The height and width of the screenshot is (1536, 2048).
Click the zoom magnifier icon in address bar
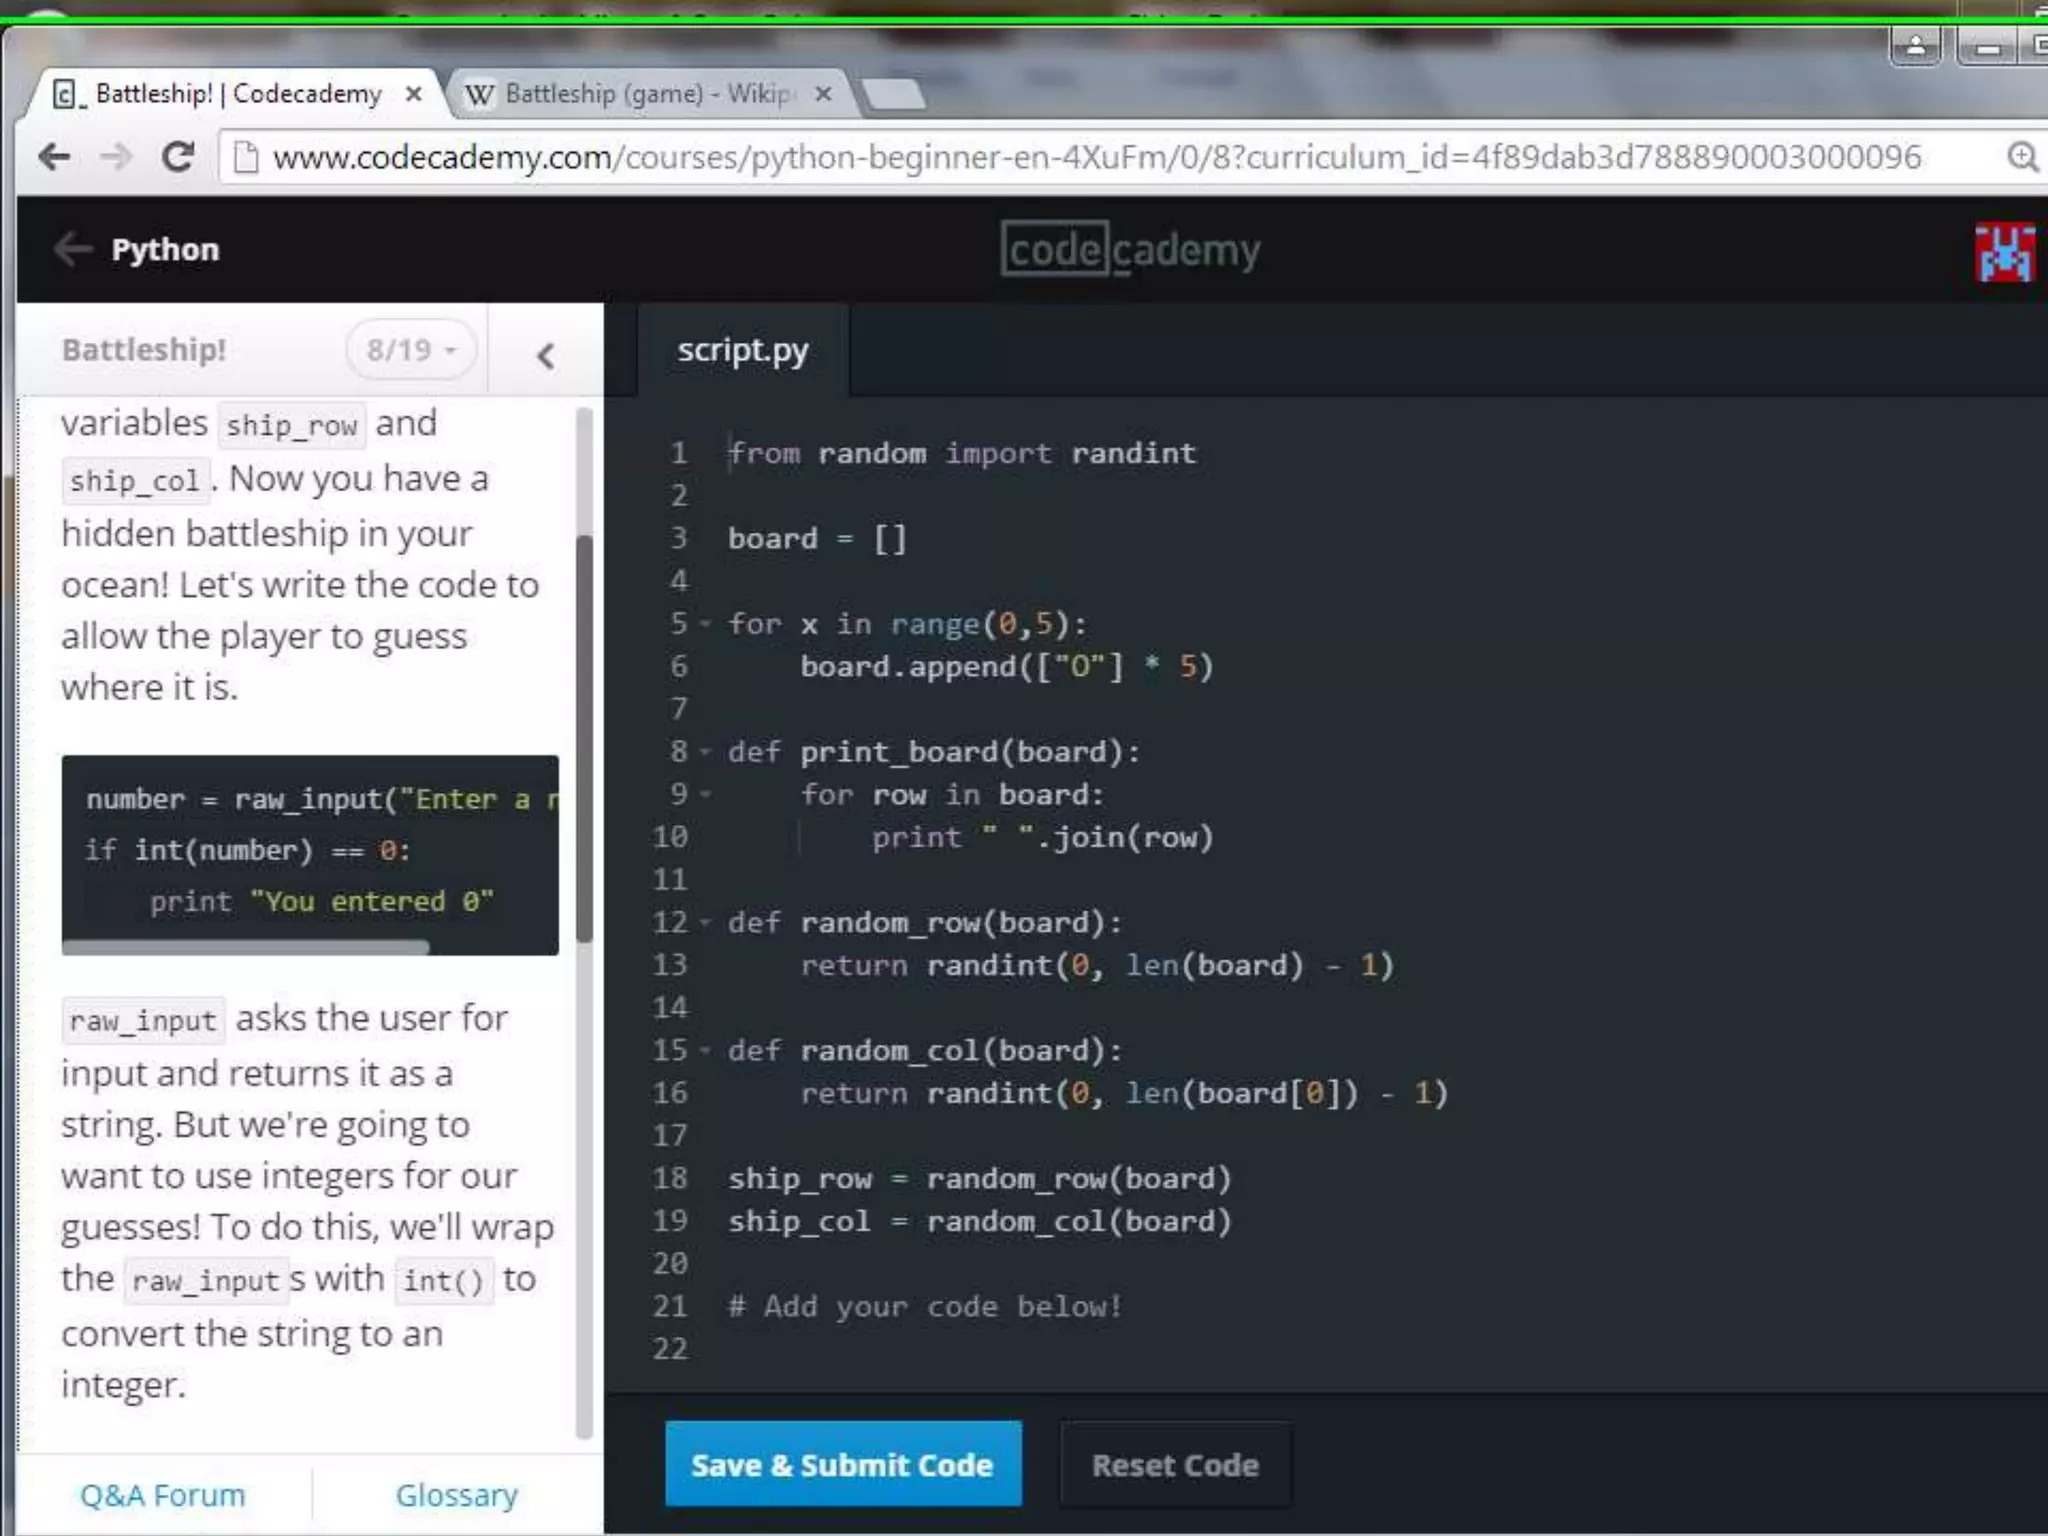(x=2022, y=157)
